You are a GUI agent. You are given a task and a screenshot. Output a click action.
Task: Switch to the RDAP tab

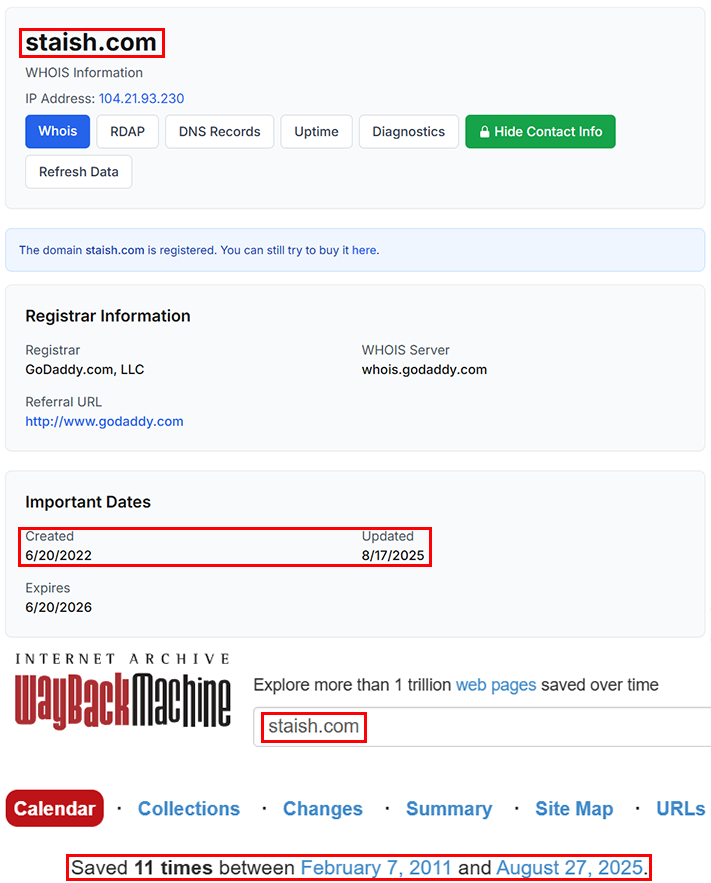(x=127, y=132)
